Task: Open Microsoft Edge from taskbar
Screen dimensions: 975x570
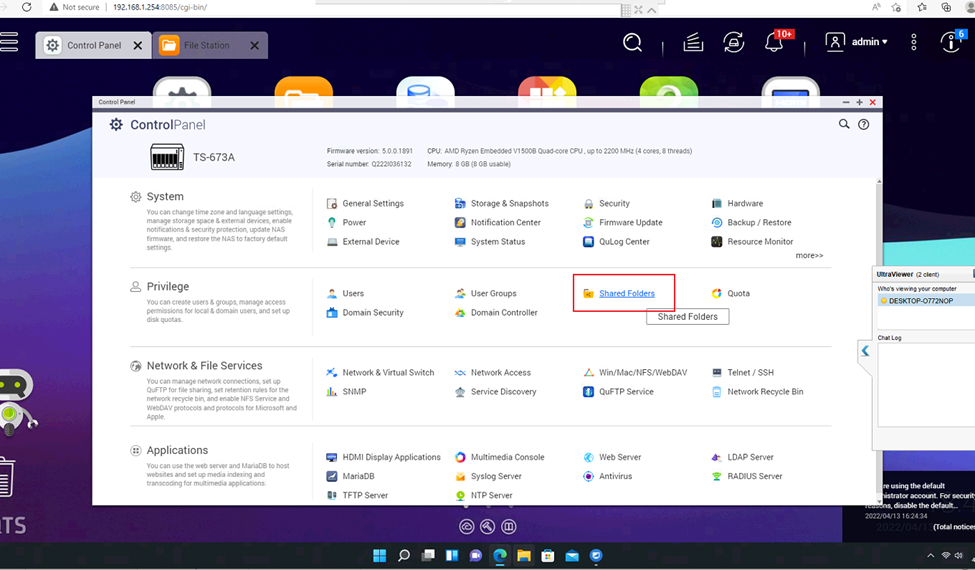Action: (x=500, y=556)
